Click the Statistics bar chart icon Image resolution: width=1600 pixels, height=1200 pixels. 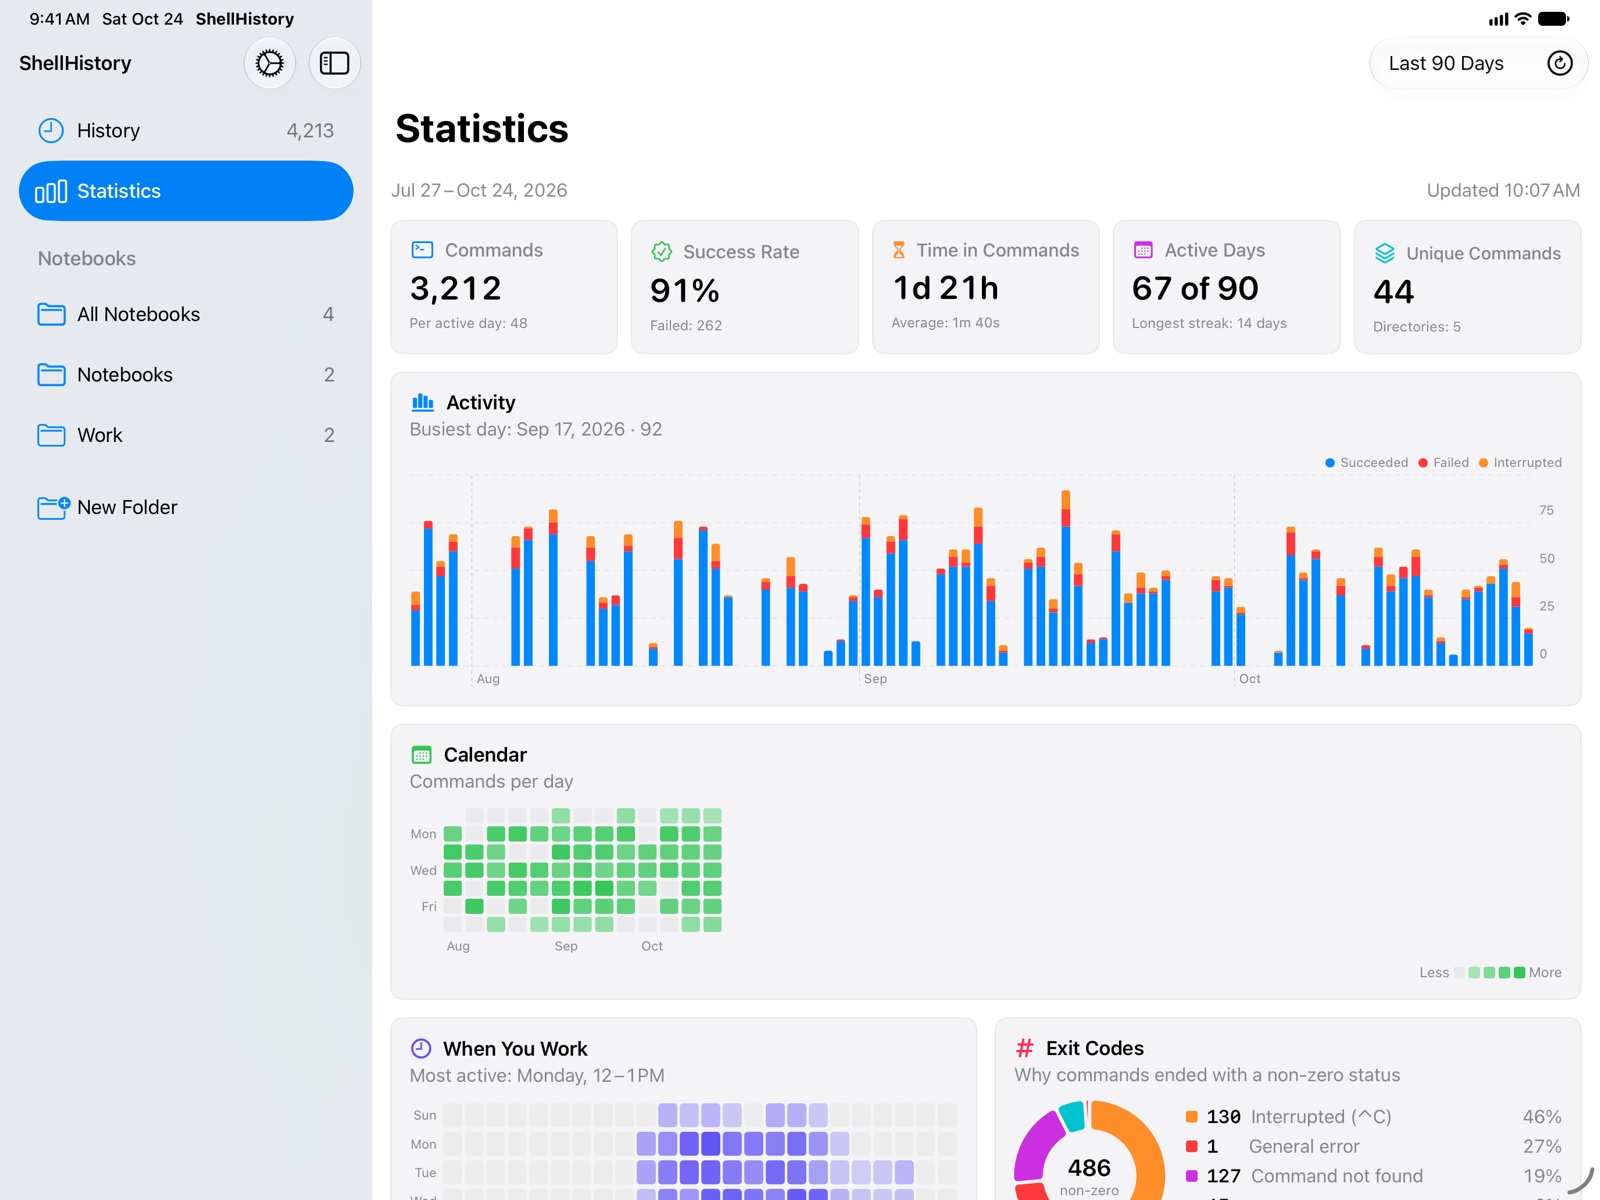(51, 191)
